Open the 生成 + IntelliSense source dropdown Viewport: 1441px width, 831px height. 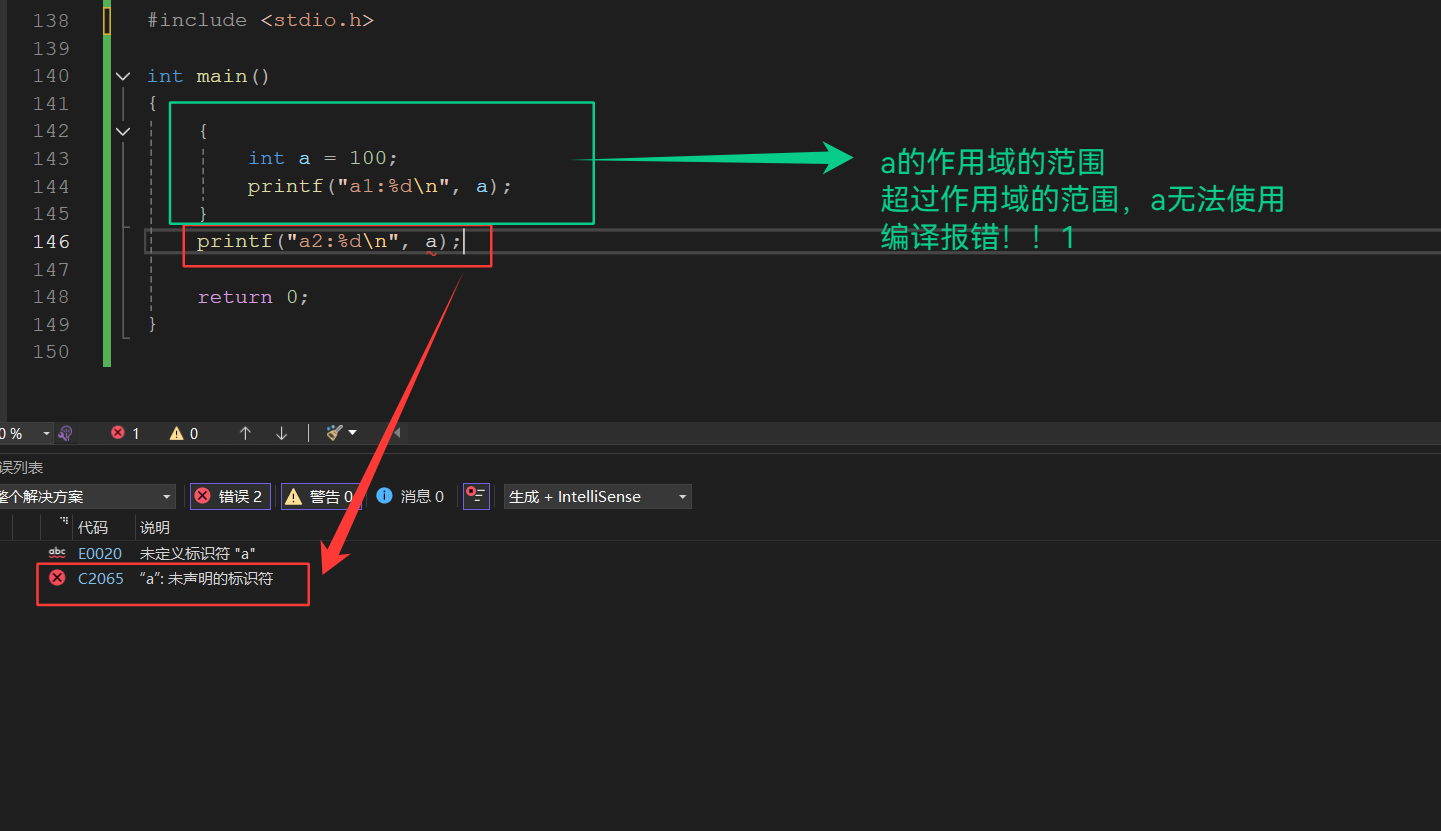(598, 496)
